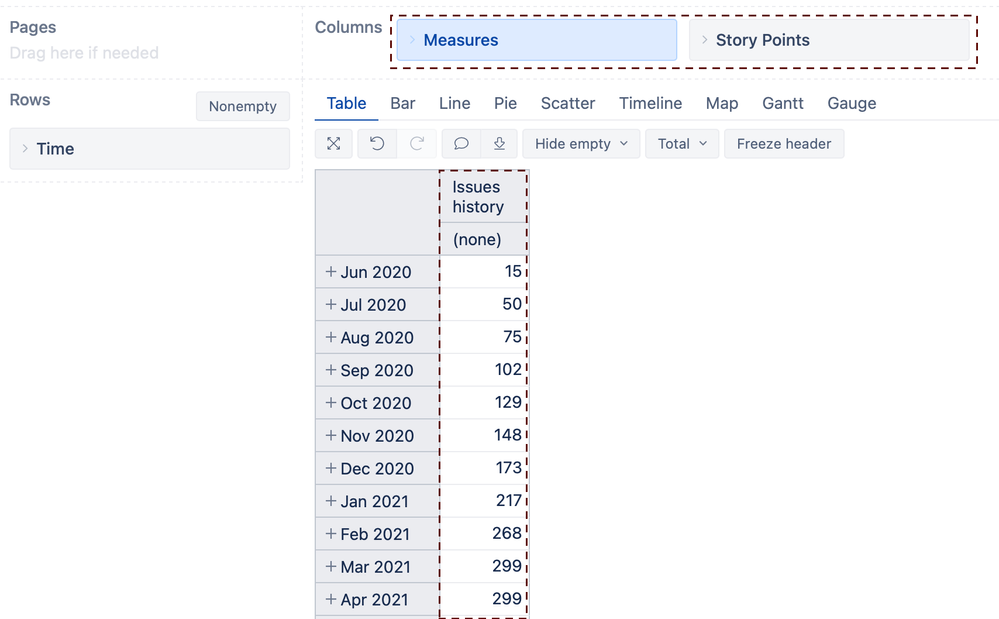Toggle the Freeze header option
The image size is (999, 619).
point(784,143)
